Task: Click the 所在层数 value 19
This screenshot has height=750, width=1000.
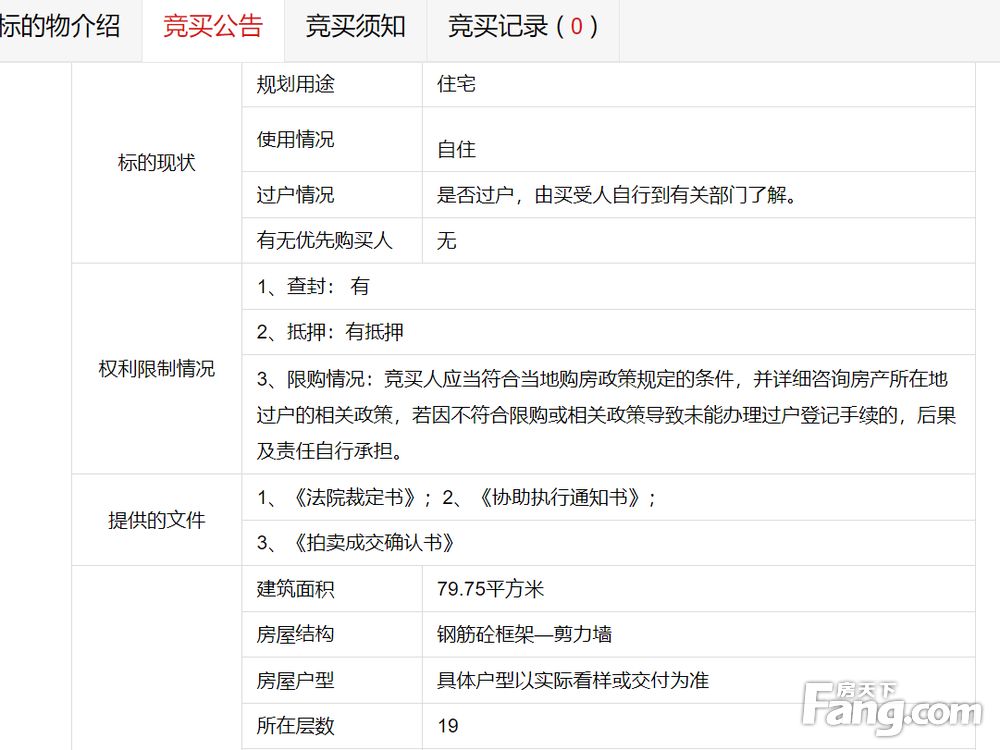Action: (x=448, y=726)
